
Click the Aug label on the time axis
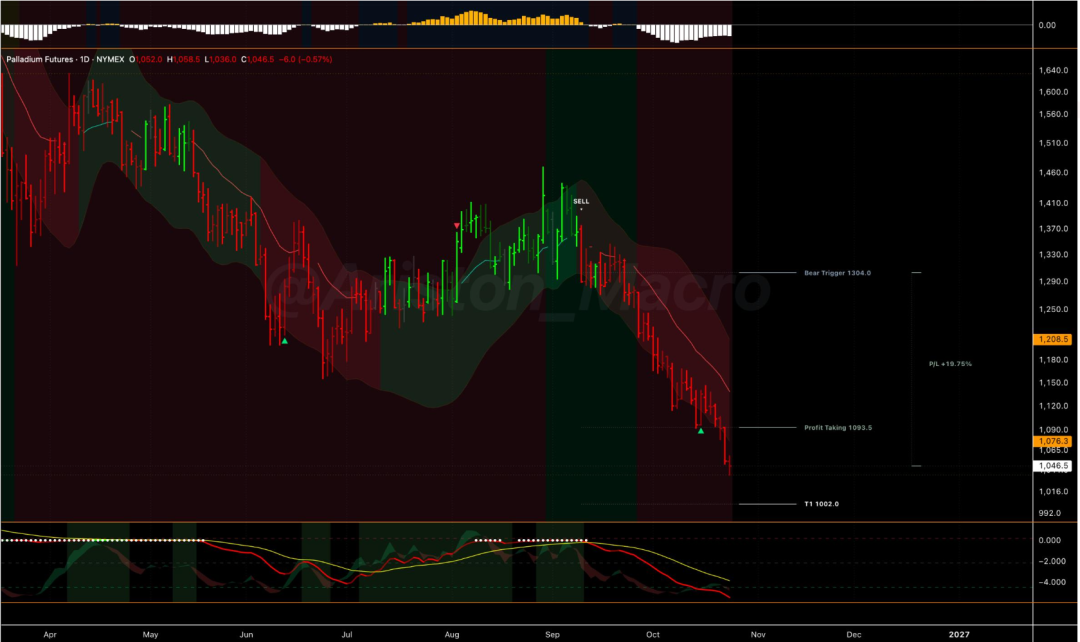pyautogui.click(x=452, y=634)
